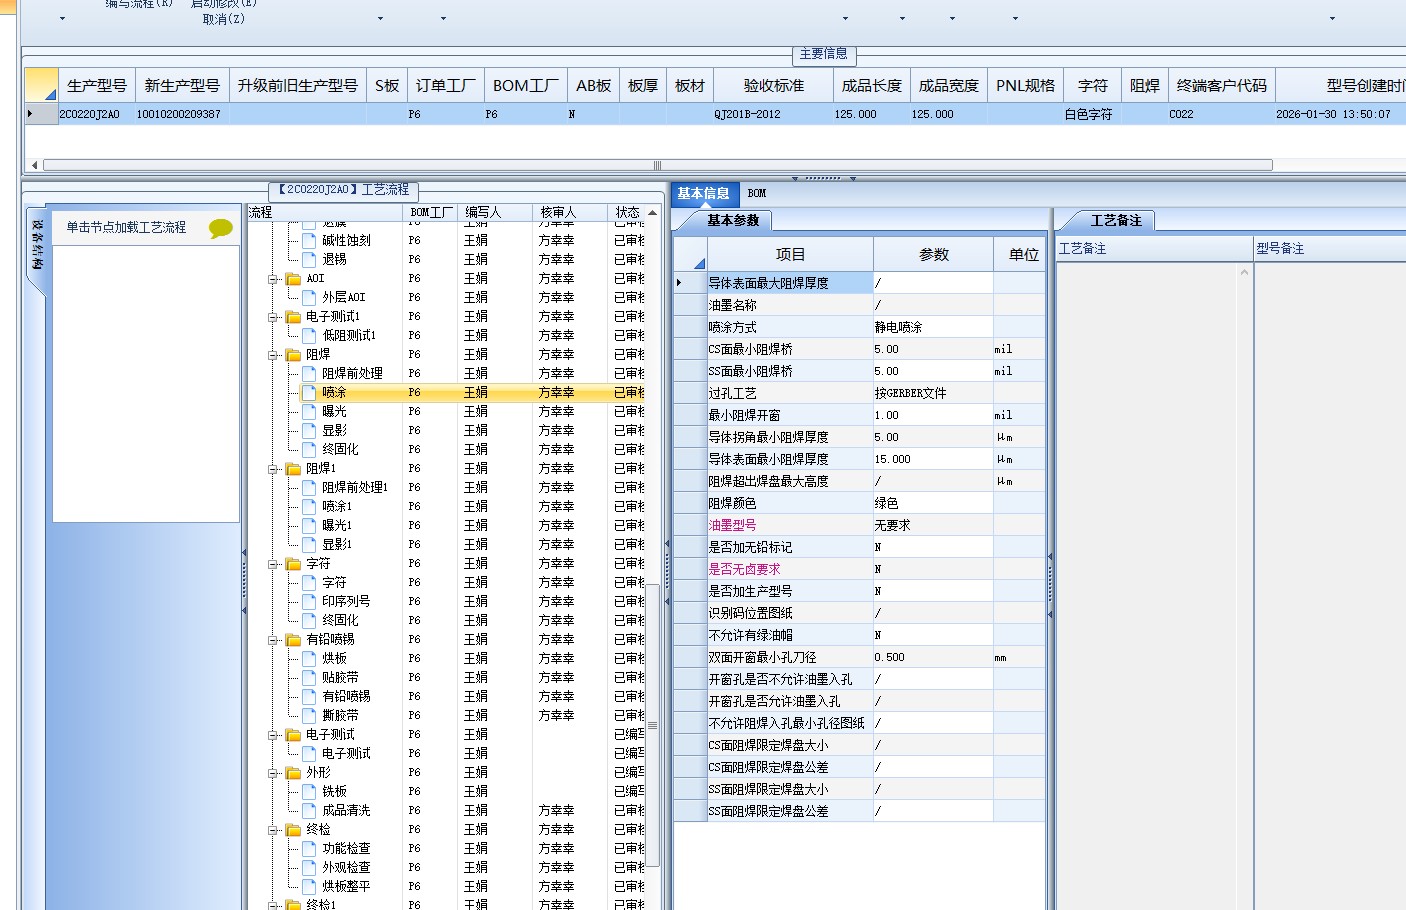Click 单击节点加载工艺流程 button
Viewport: 1406px width, 910px height.
point(126,228)
